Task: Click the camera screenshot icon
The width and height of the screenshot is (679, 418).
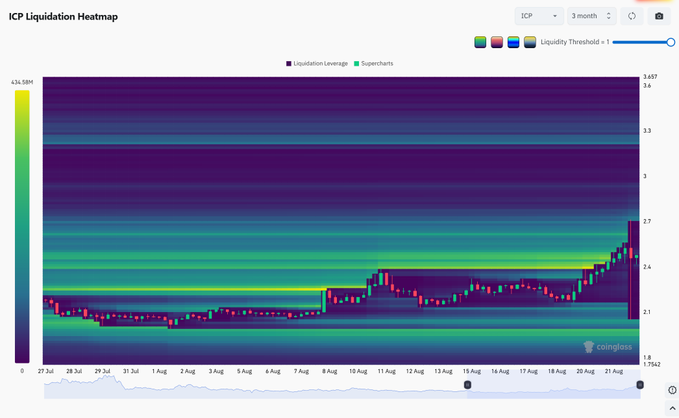Action: (x=659, y=16)
